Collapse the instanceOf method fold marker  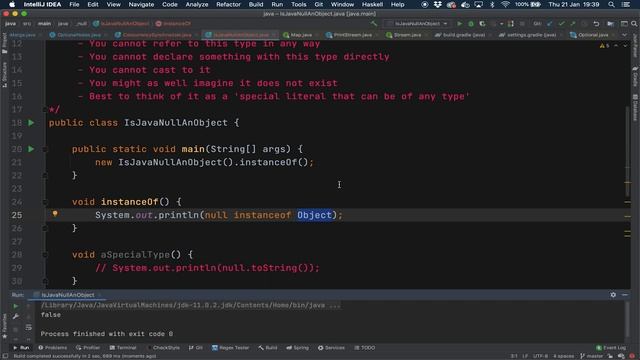click(45, 202)
